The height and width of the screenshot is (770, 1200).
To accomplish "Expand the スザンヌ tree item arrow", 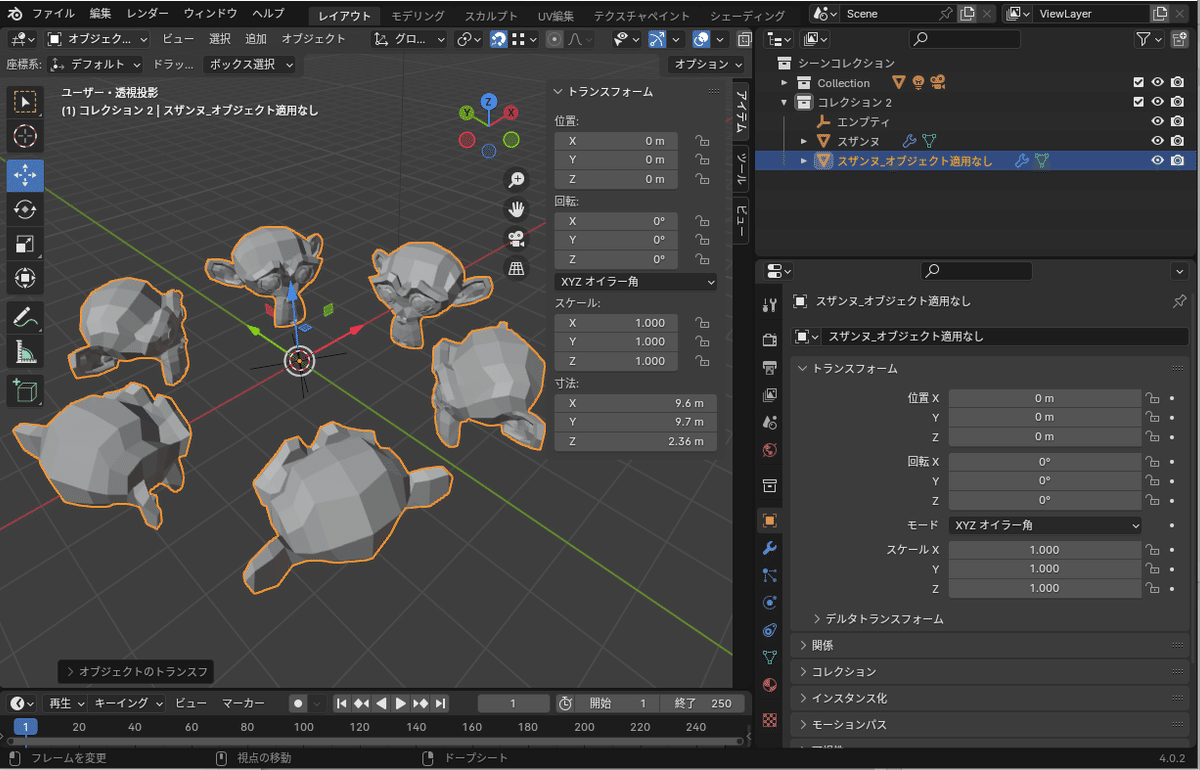I will coord(804,141).
